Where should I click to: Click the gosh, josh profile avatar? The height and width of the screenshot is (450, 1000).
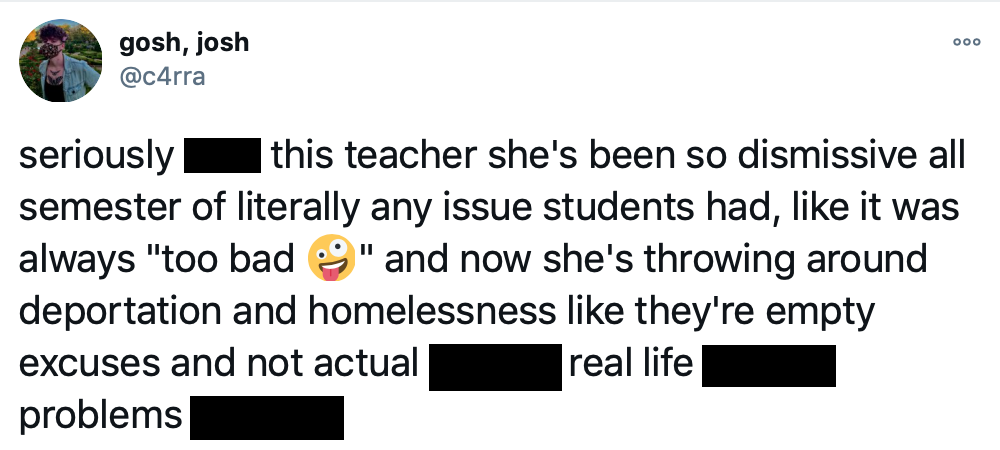tap(62, 61)
